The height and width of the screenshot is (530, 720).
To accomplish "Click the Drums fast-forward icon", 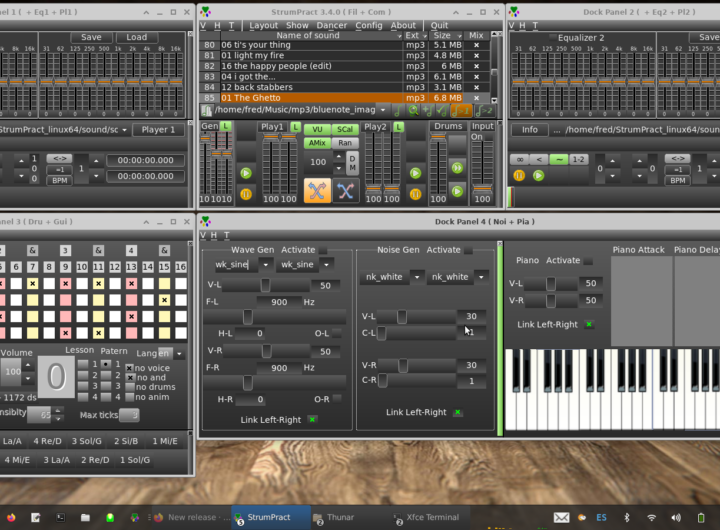I will coord(457,168).
